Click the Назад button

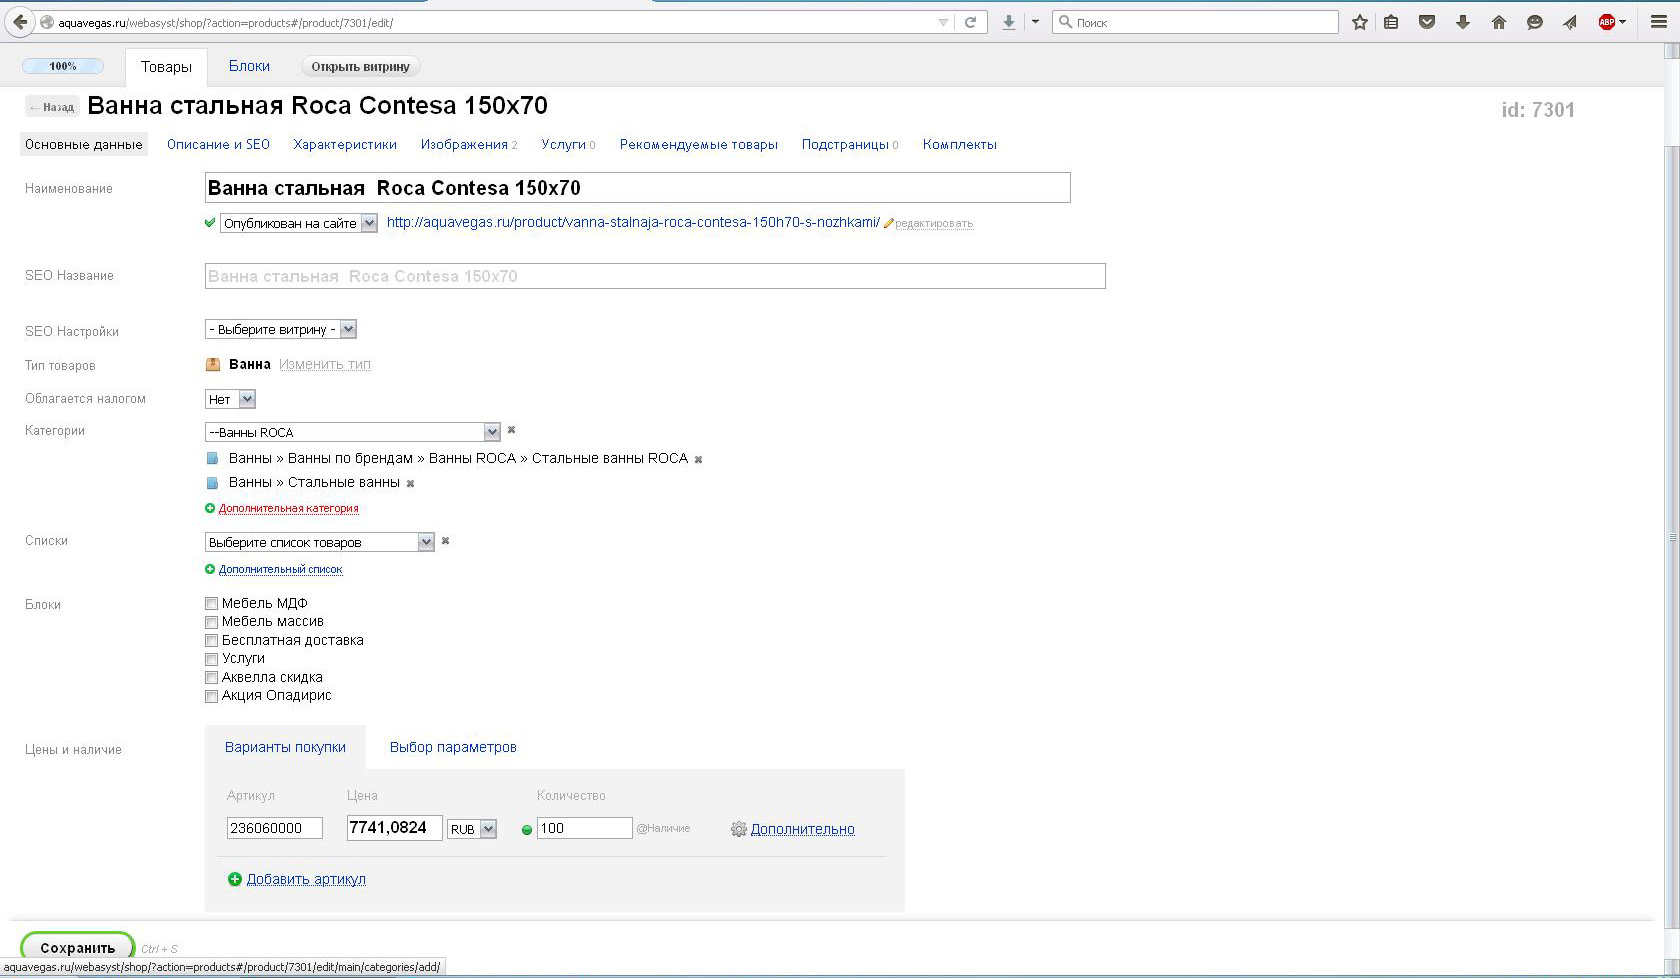[52, 107]
